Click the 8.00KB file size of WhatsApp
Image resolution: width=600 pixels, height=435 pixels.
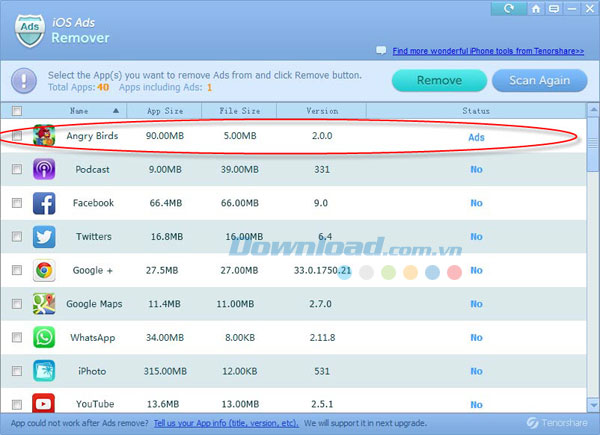pos(240,337)
